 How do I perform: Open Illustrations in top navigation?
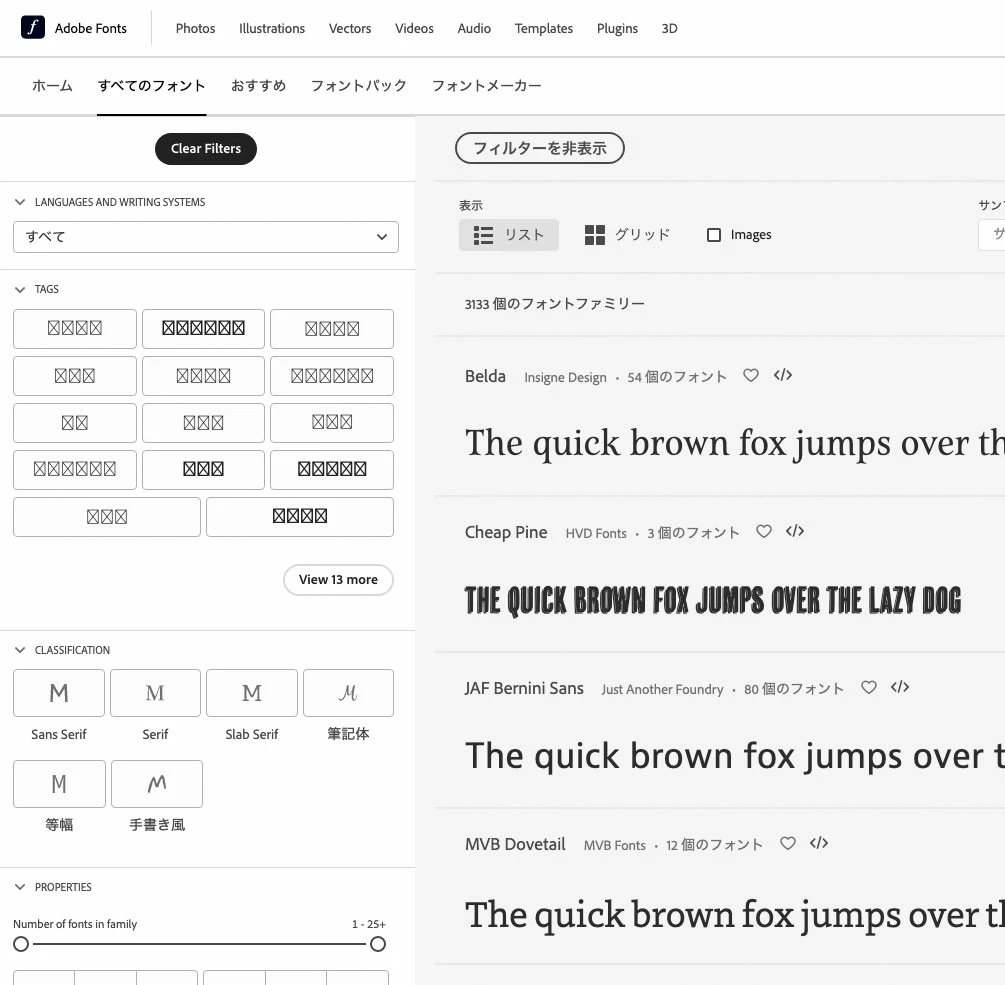coord(272,28)
